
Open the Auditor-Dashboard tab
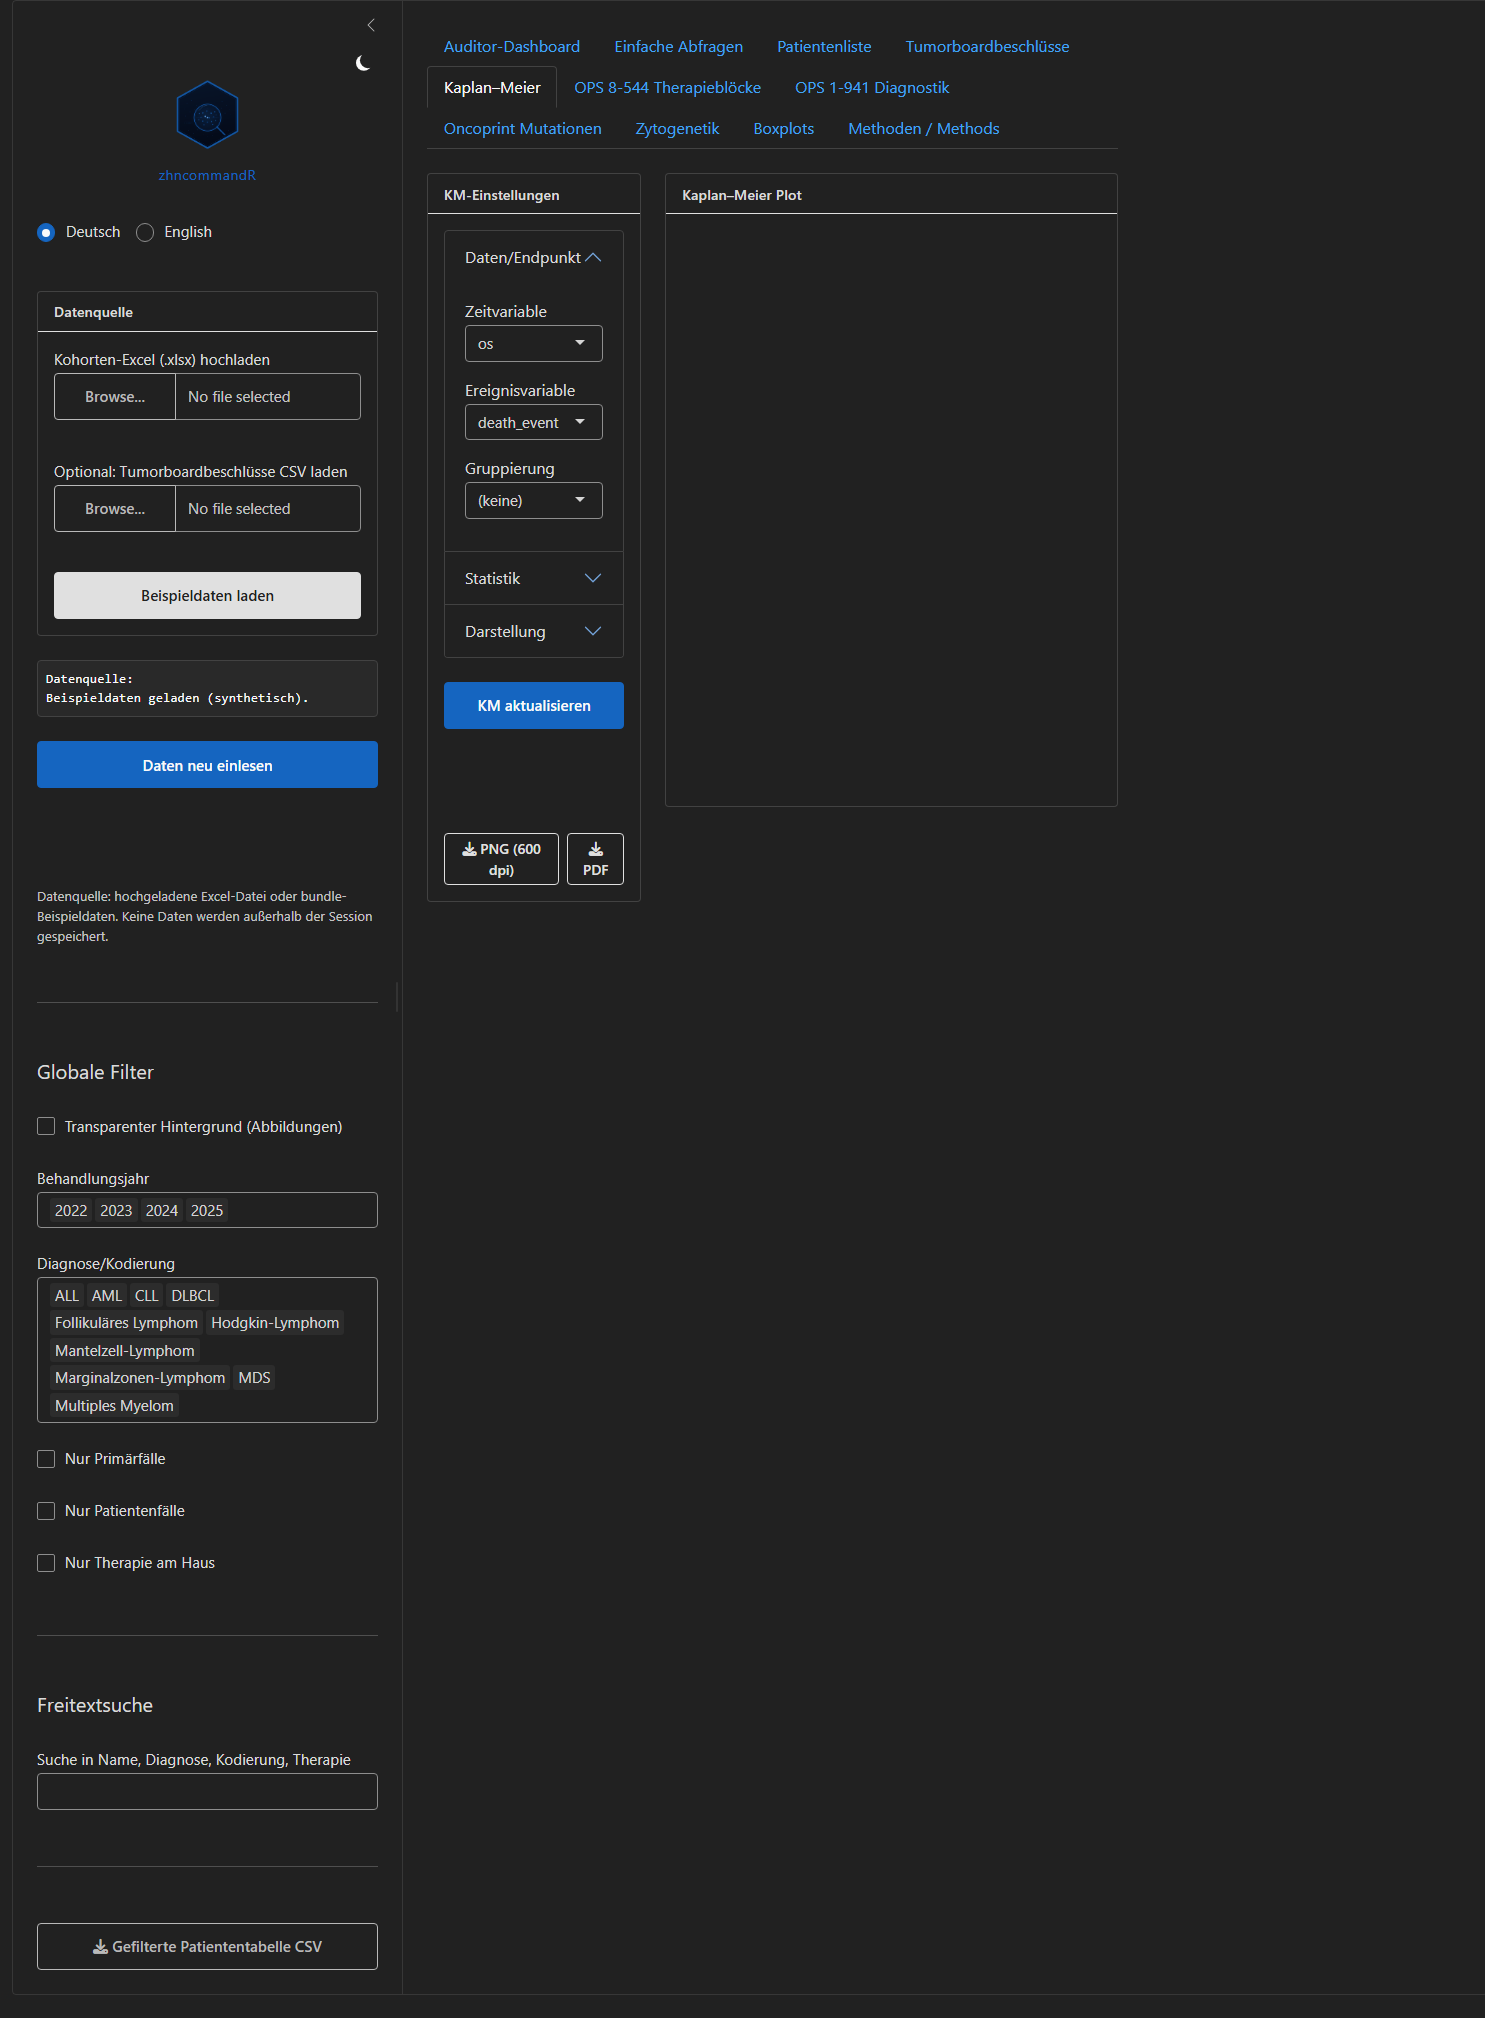pos(512,46)
